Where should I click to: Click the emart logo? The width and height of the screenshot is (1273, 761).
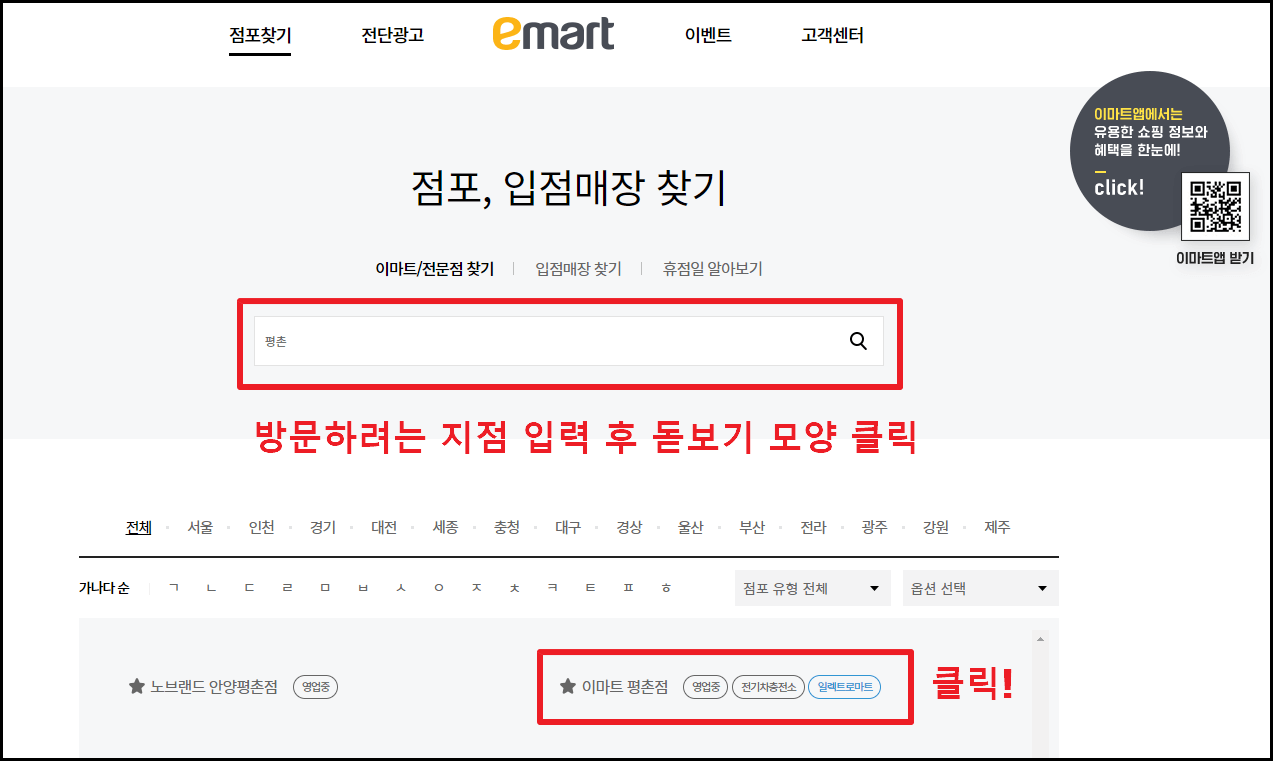(553, 34)
